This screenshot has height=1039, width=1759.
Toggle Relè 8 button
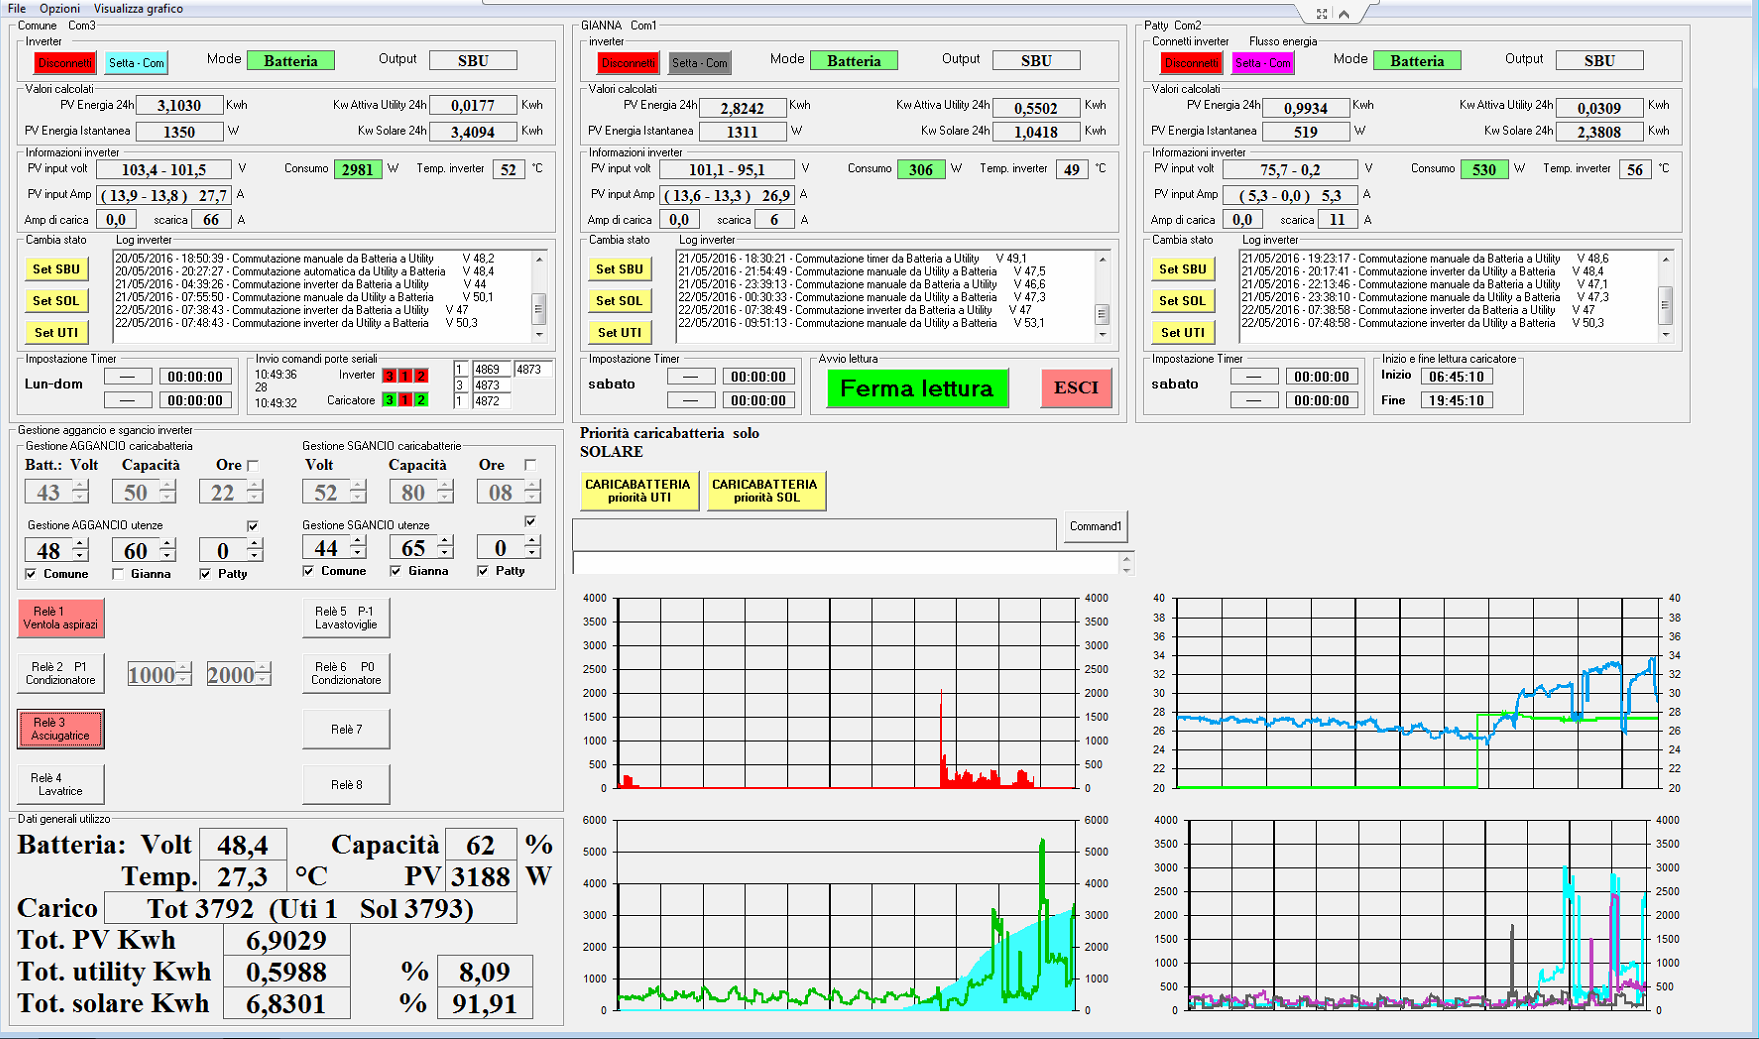346,784
